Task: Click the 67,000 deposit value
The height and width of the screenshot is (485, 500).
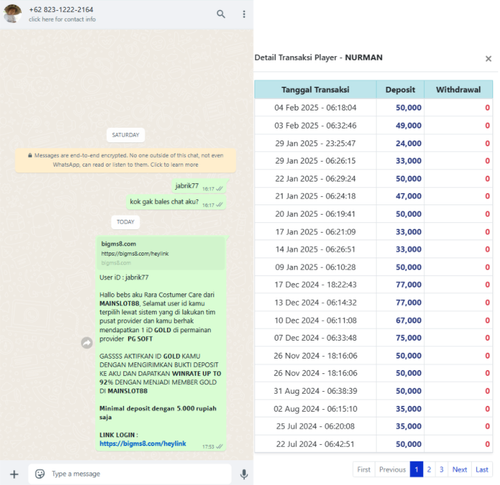Action: tap(408, 320)
